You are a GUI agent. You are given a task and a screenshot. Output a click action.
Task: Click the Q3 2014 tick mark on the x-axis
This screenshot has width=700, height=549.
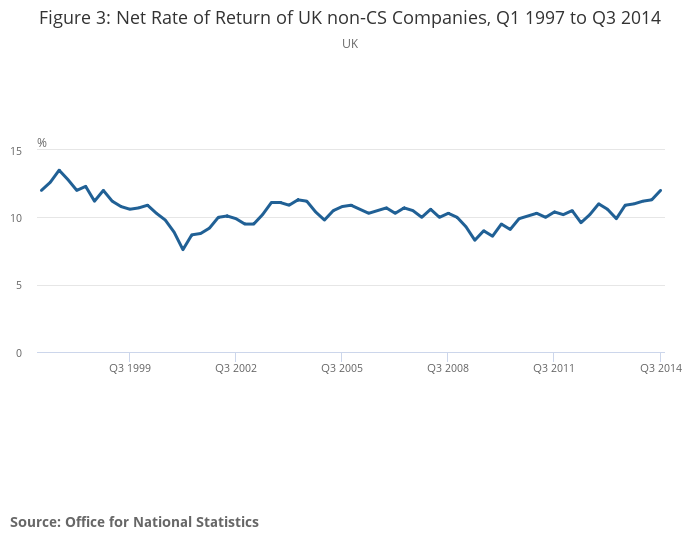[x=661, y=356]
